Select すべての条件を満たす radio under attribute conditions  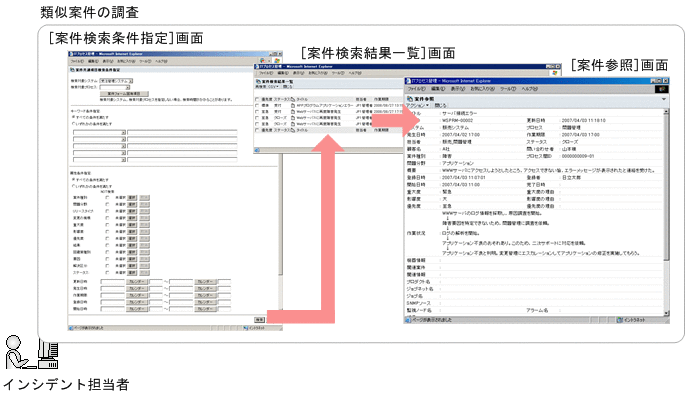pos(73,180)
